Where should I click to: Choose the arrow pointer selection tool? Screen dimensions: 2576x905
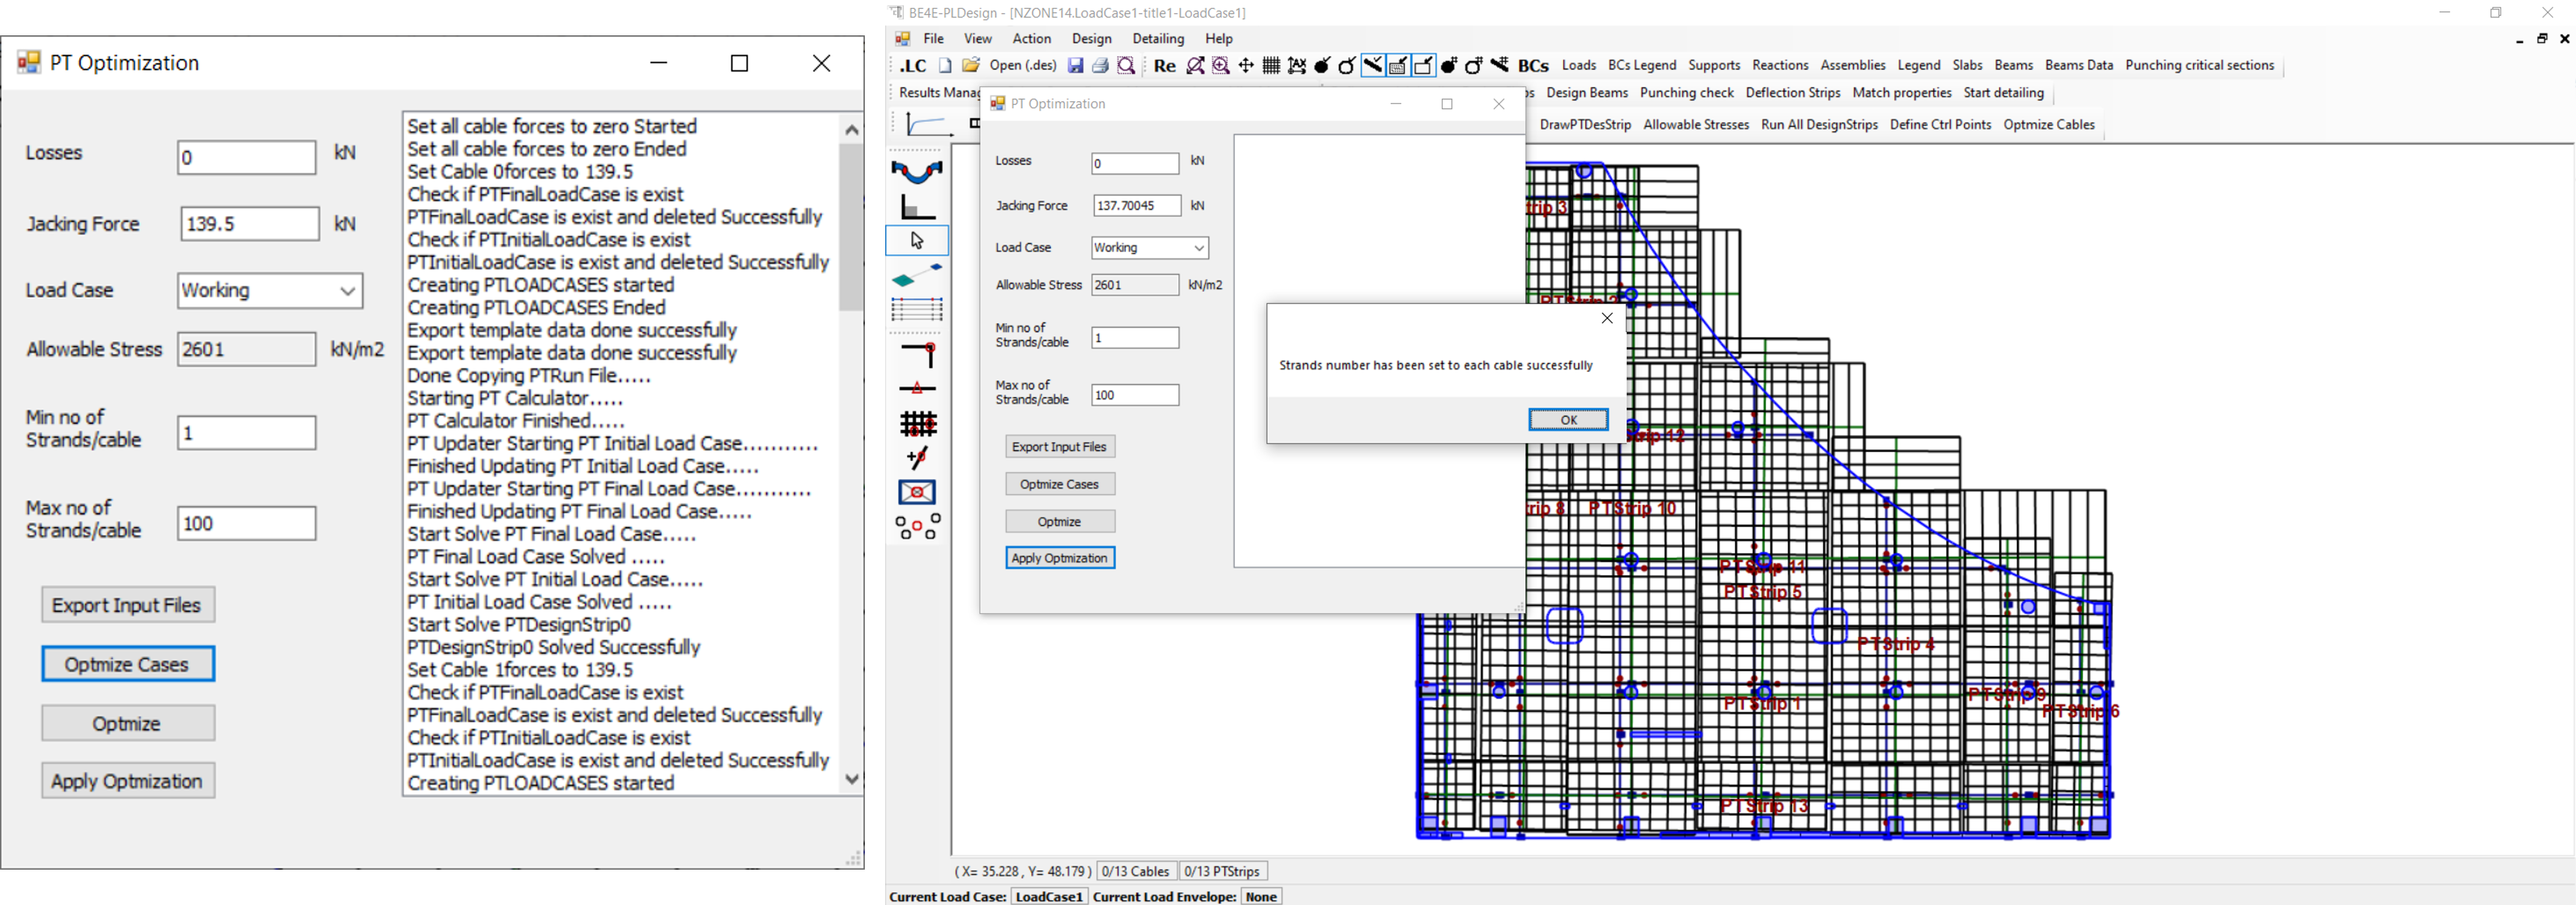(917, 240)
